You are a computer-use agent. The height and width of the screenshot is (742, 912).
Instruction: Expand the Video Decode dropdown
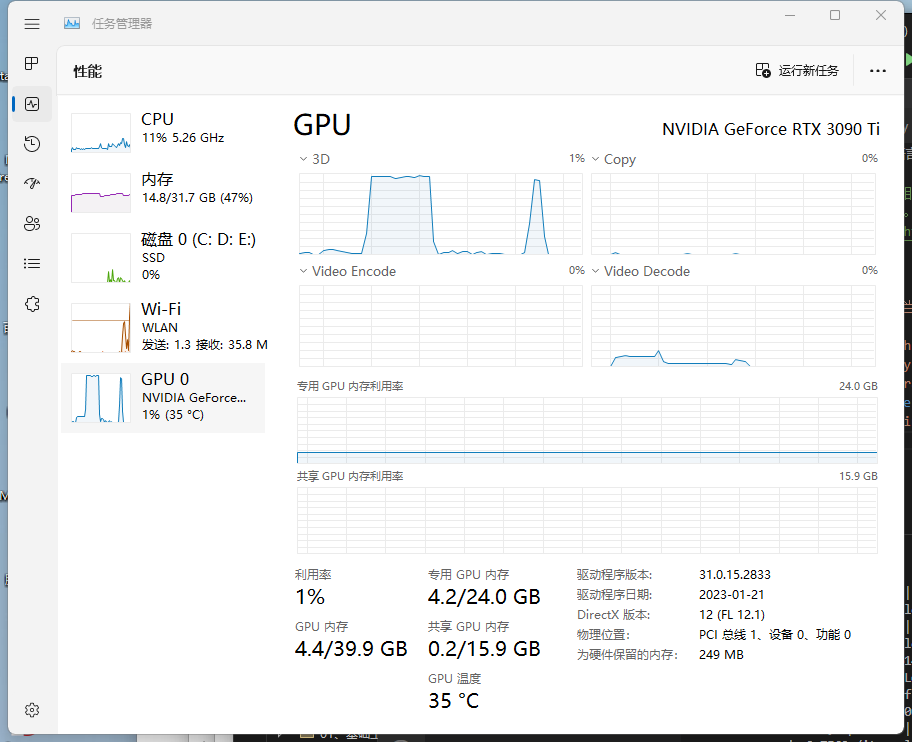coord(595,270)
